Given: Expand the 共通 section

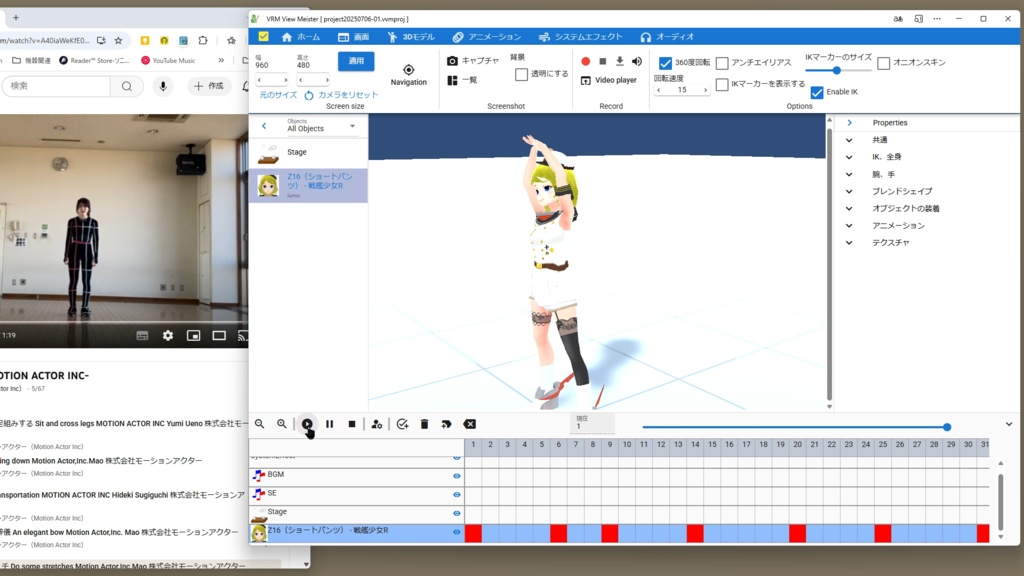Looking at the screenshot, I should (849, 140).
